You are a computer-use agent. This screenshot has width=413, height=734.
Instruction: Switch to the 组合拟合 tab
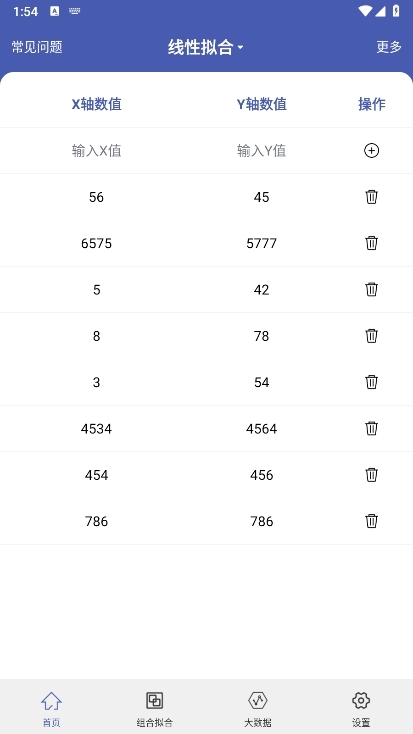point(155,709)
